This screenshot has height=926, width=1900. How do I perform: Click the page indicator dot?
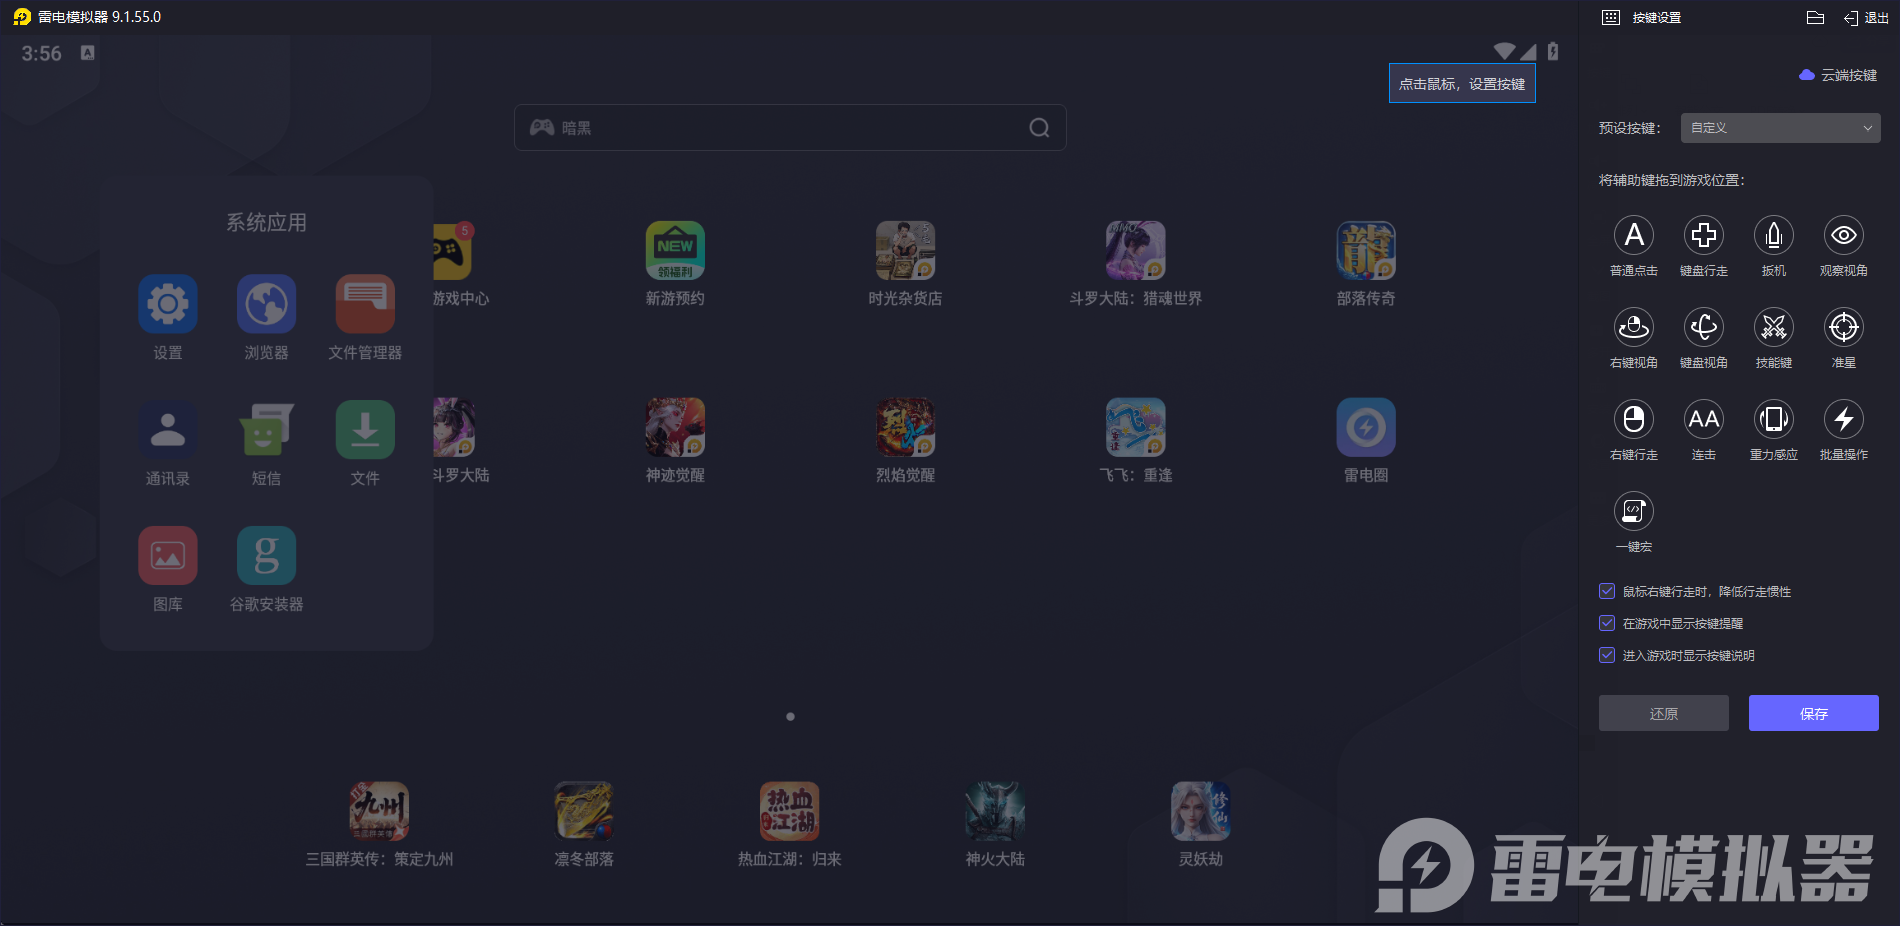click(x=790, y=716)
